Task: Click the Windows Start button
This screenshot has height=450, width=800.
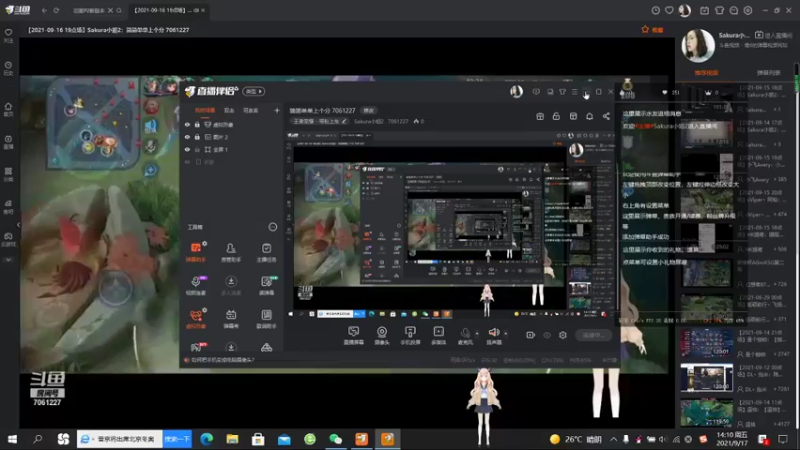Action: click(12, 439)
